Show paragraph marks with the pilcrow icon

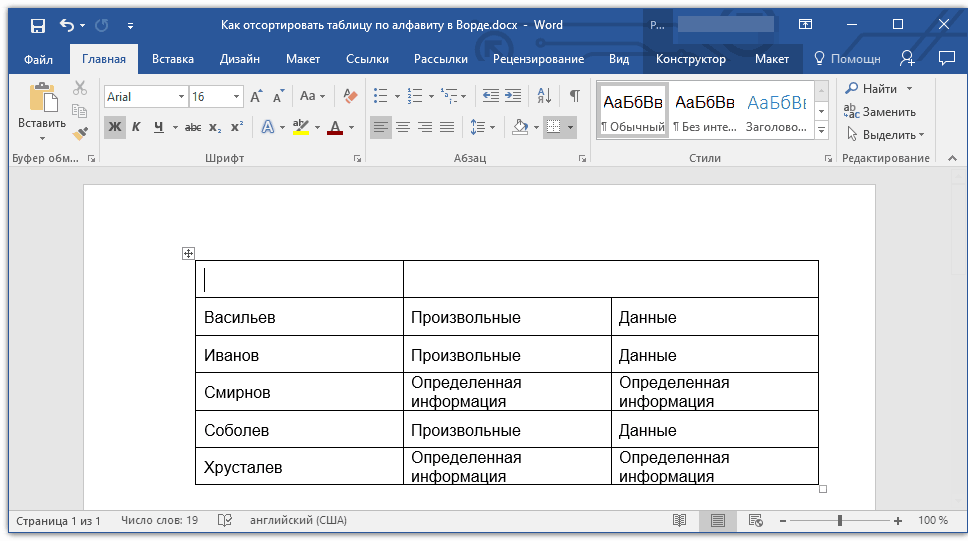(574, 96)
